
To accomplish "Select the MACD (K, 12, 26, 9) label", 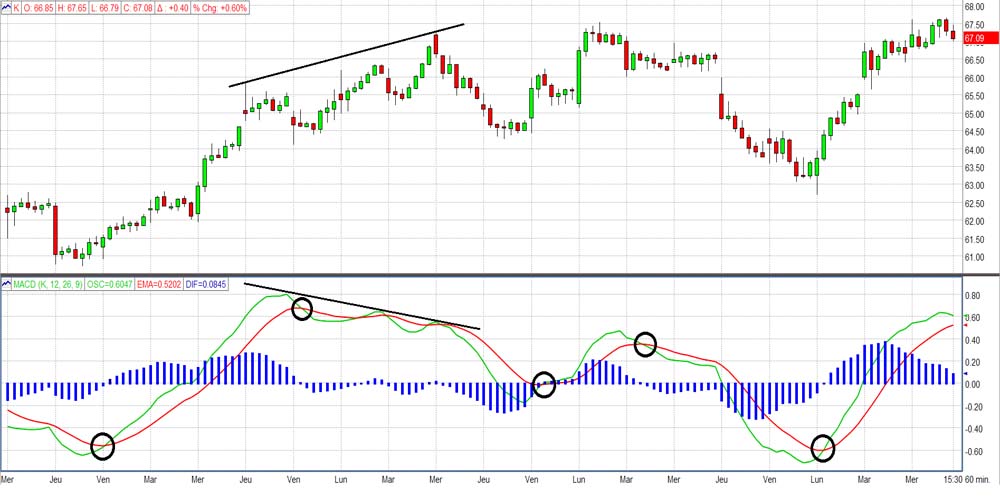I will pos(50,285).
